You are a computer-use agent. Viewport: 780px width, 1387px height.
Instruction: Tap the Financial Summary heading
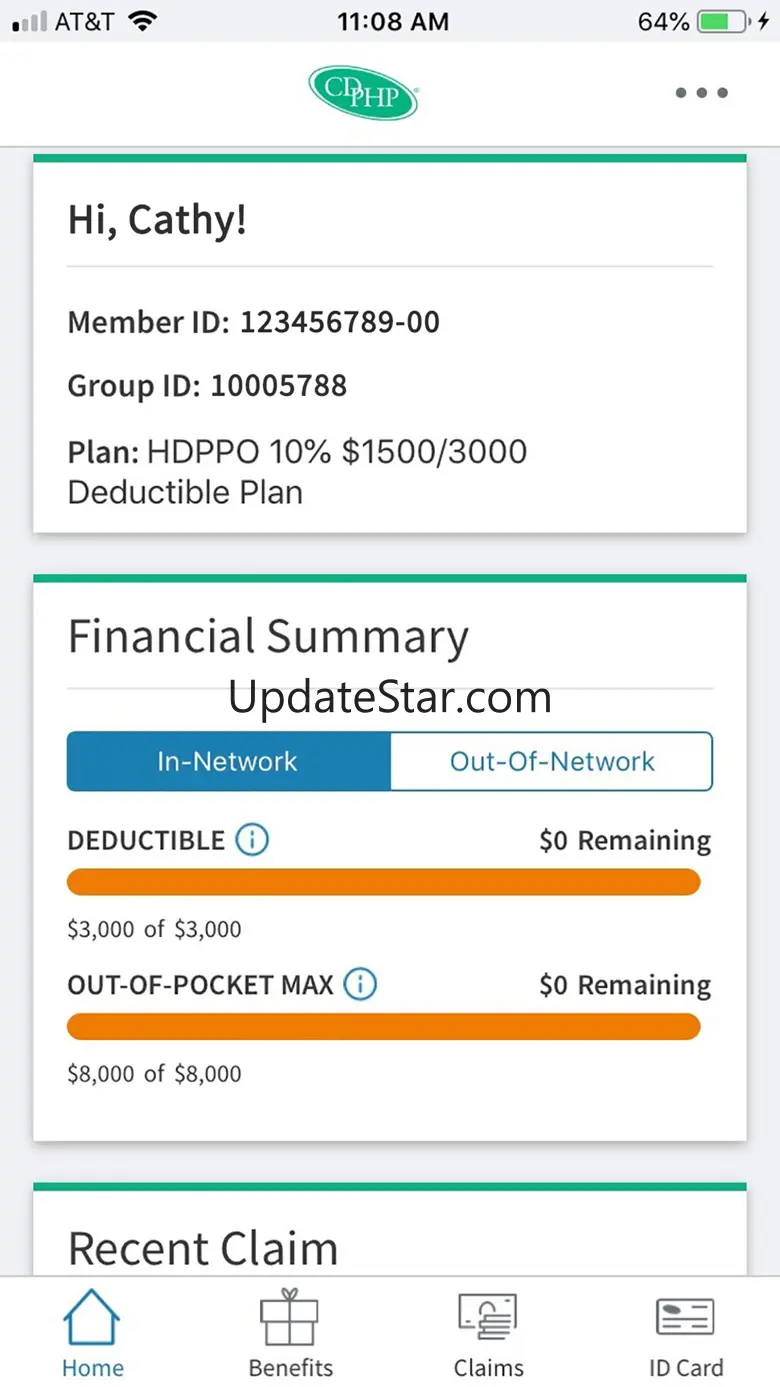[268, 637]
